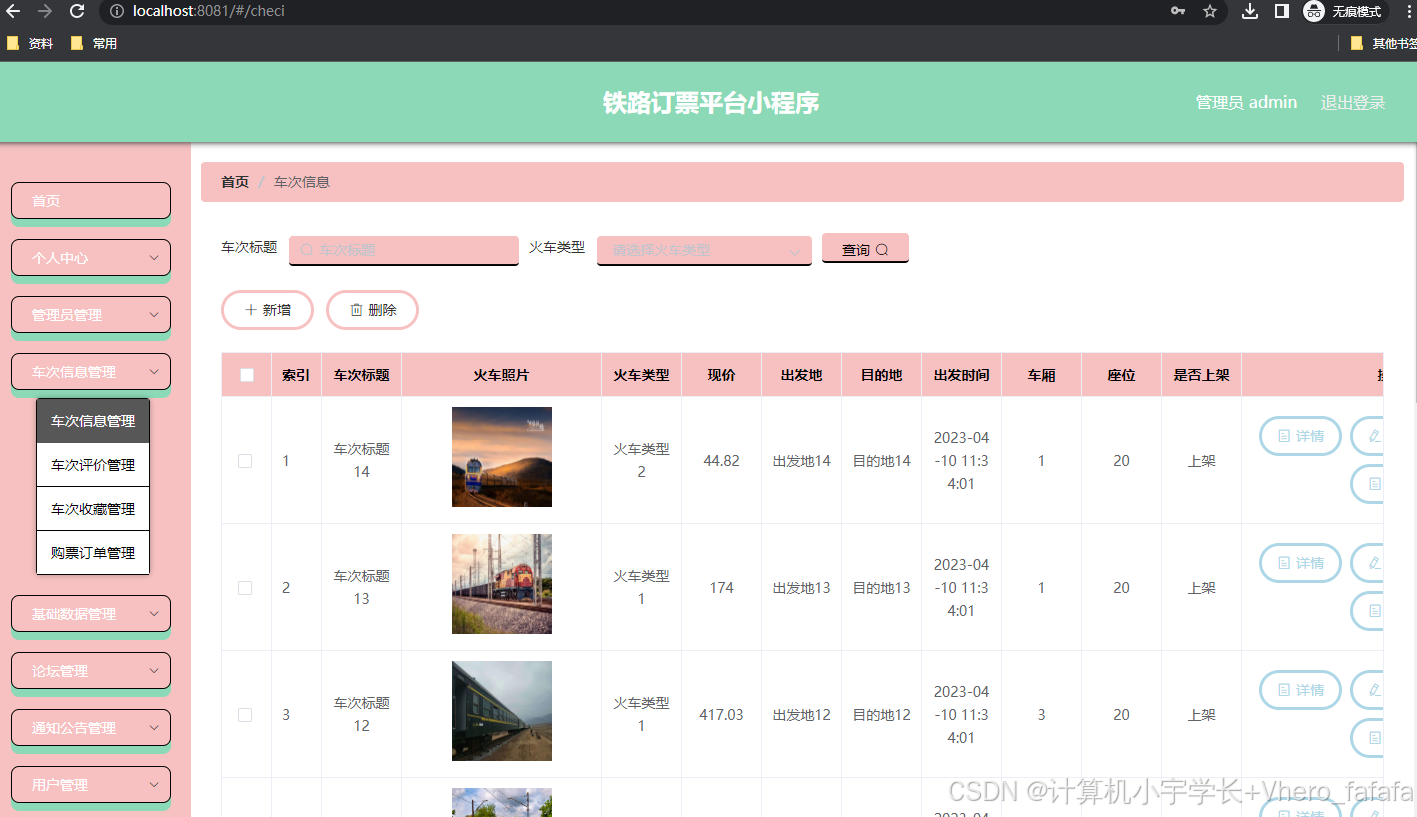
Task: Collapse the 车次信息管理 parent sidebar menu
Action: tap(91, 372)
